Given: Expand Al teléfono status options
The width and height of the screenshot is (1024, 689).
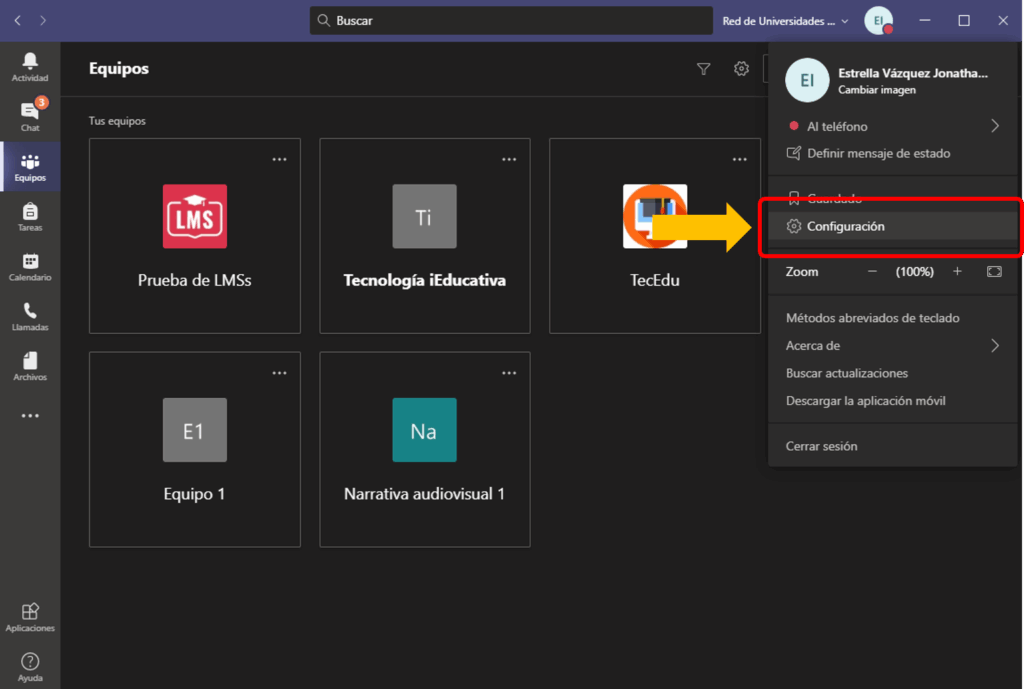Looking at the screenshot, I should tap(994, 126).
